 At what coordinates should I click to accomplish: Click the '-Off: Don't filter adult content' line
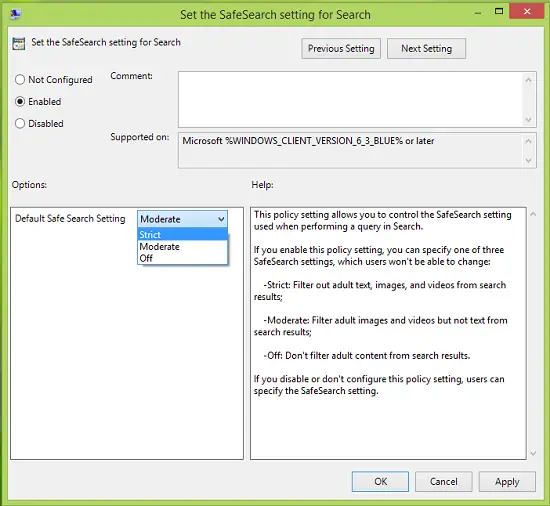coord(367,356)
